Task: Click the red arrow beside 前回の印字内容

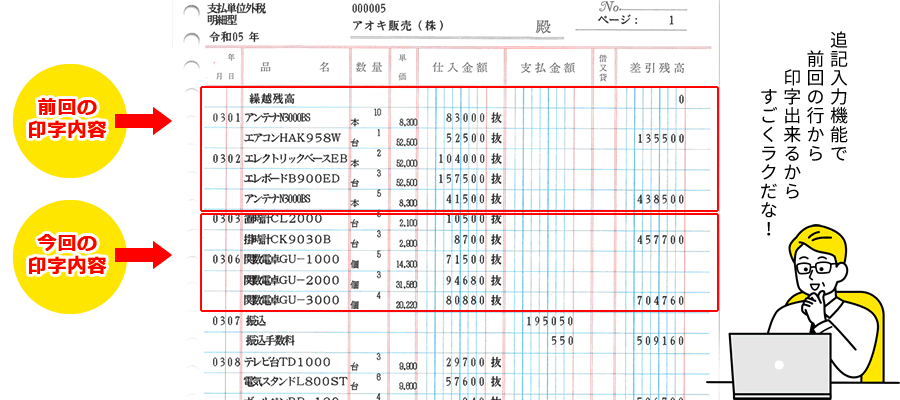Action: pos(155,122)
